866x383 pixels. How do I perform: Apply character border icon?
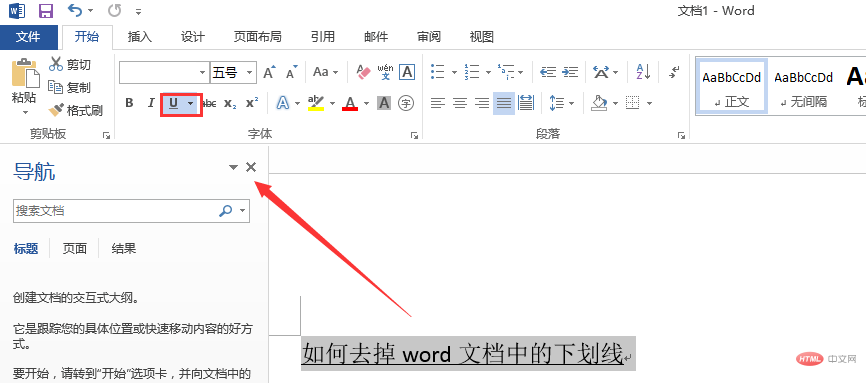pyautogui.click(x=407, y=72)
